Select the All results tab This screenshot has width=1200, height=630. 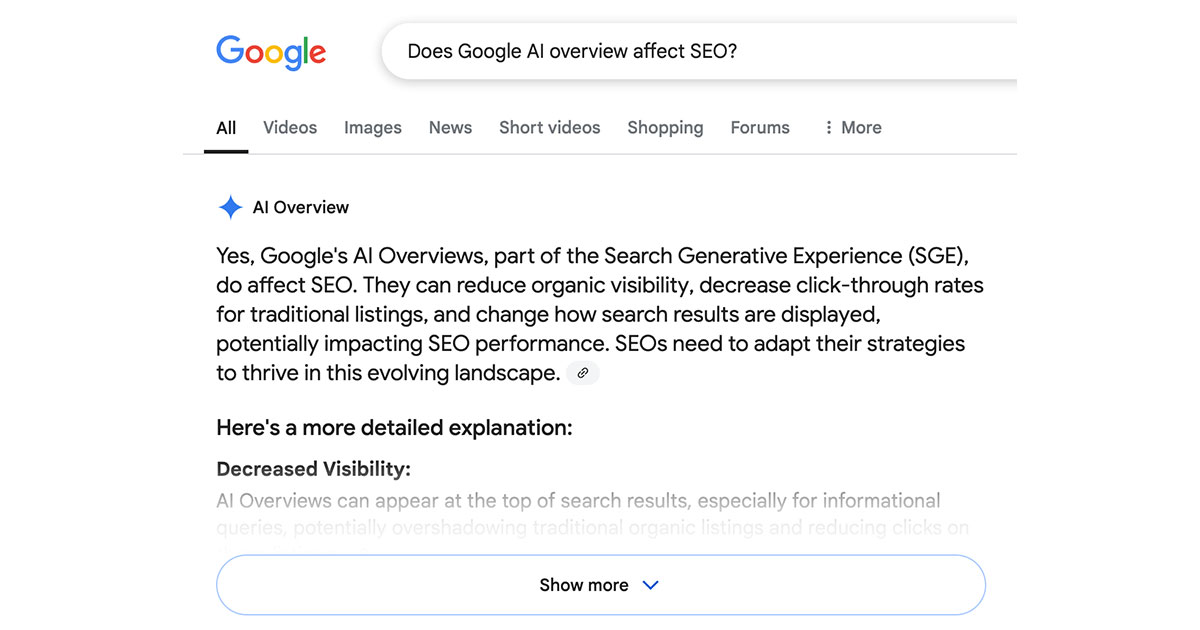(x=226, y=128)
